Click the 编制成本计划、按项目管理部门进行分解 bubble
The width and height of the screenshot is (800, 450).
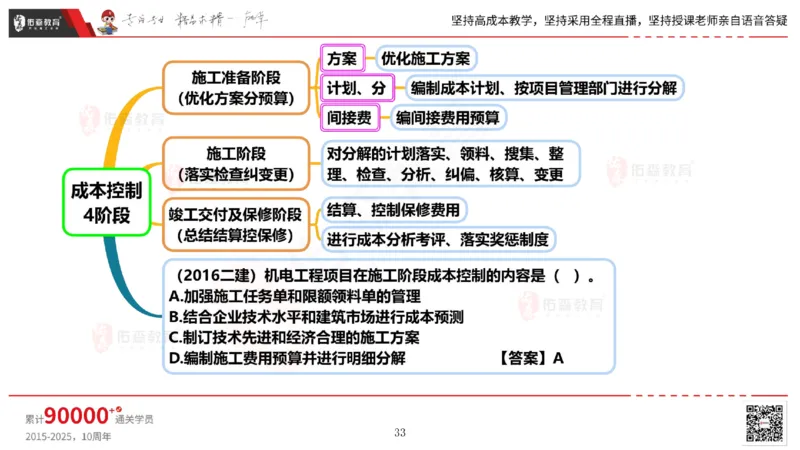[544, 88]
